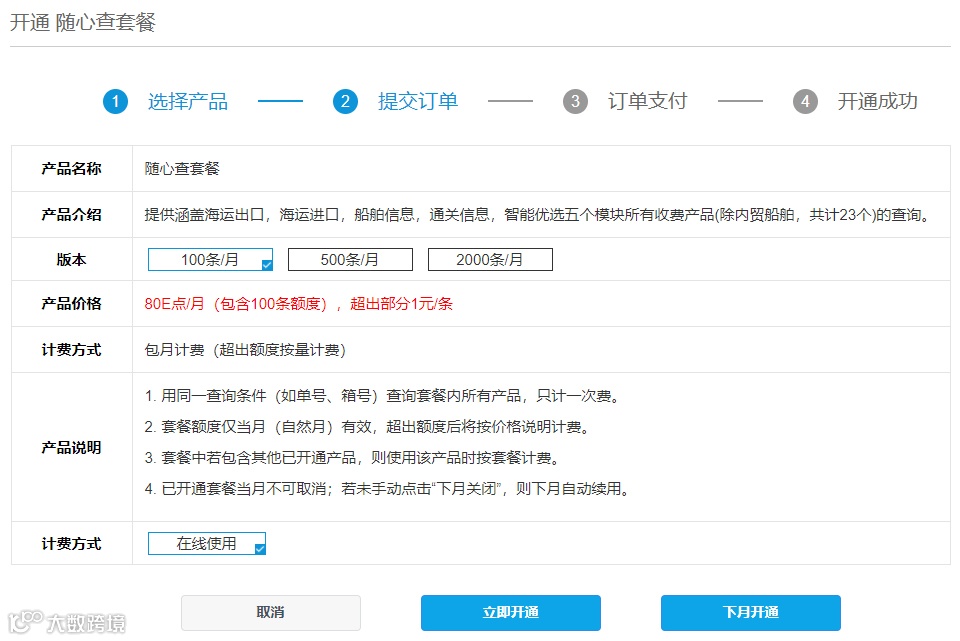The height and width of the screenshot is (641, 960).
Task: Click the step 1 circle icon
Action: [116, 102]
